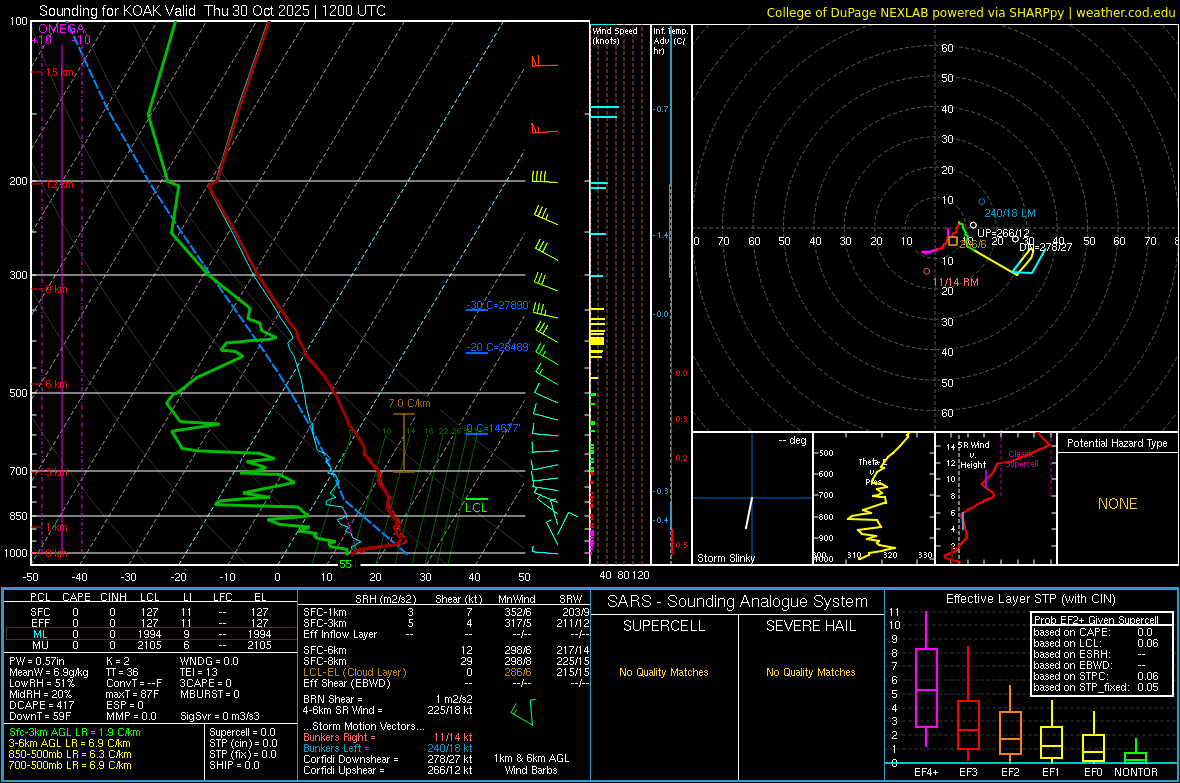The height and width of the screenshot is (783, 1180).
Task: Click the SUPERCELL analogue column header
Action: click(664, 626)
